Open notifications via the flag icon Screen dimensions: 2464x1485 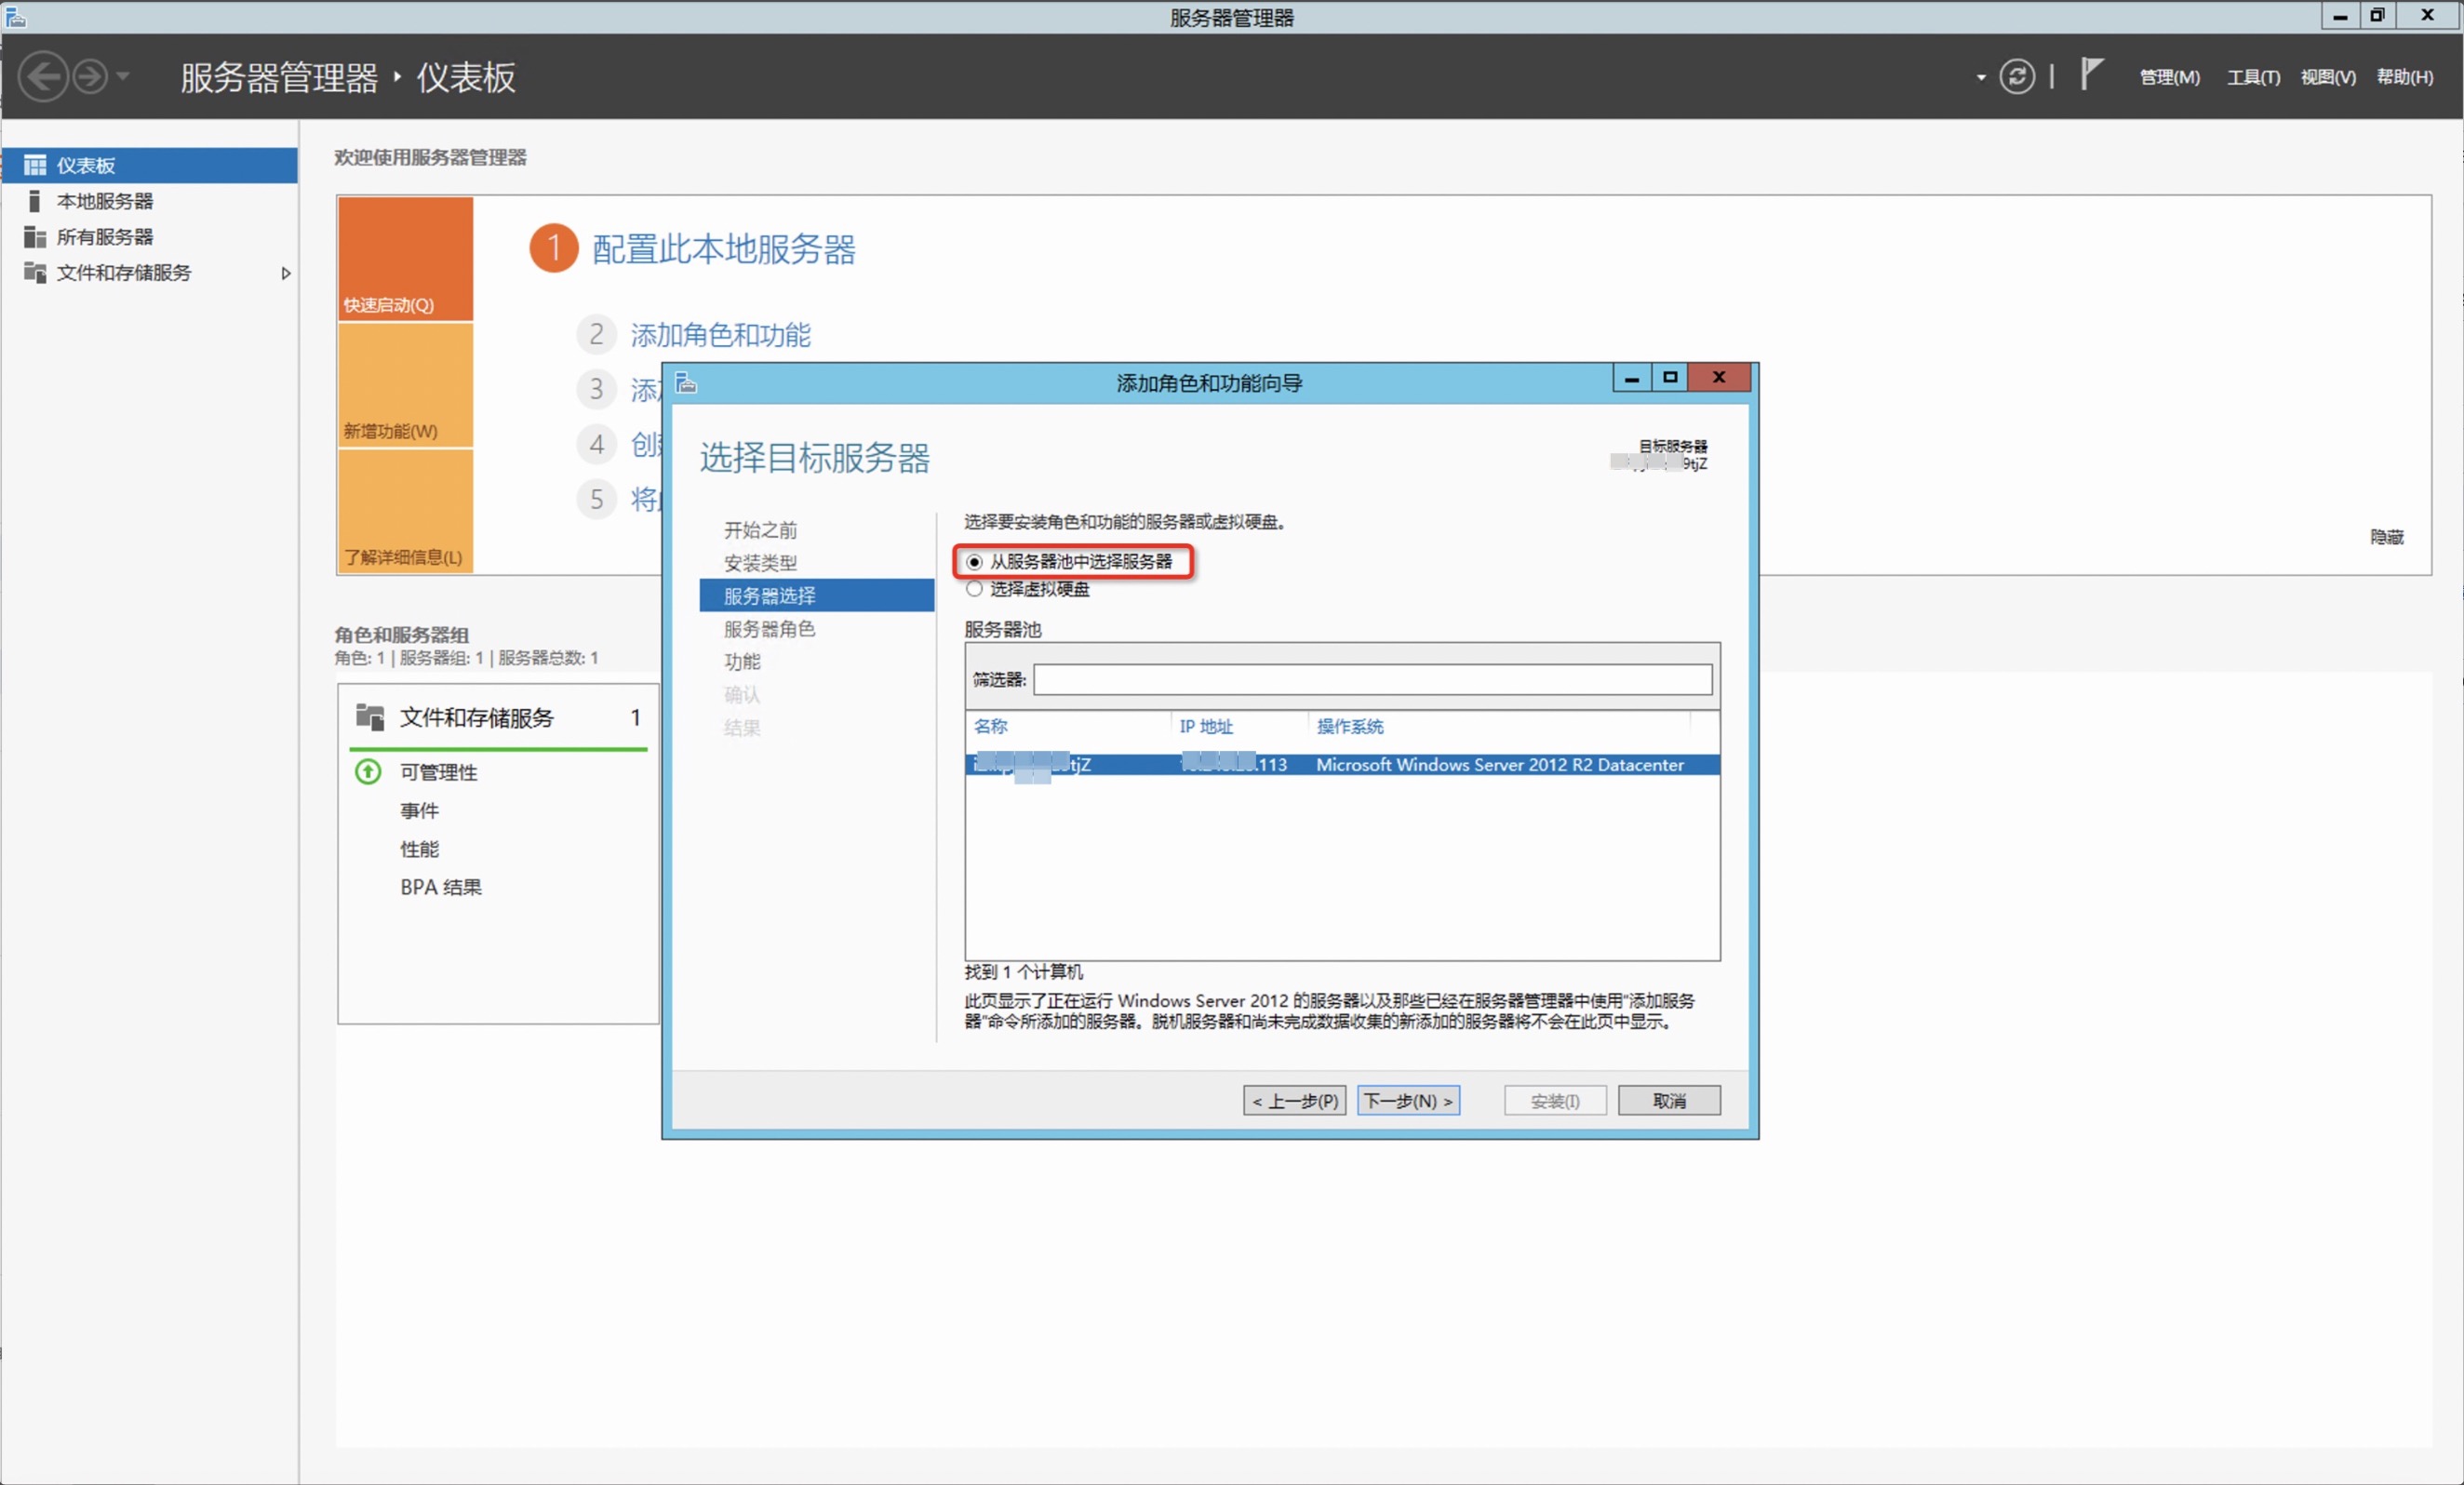pyautogui.click(x=2090, y=74)
